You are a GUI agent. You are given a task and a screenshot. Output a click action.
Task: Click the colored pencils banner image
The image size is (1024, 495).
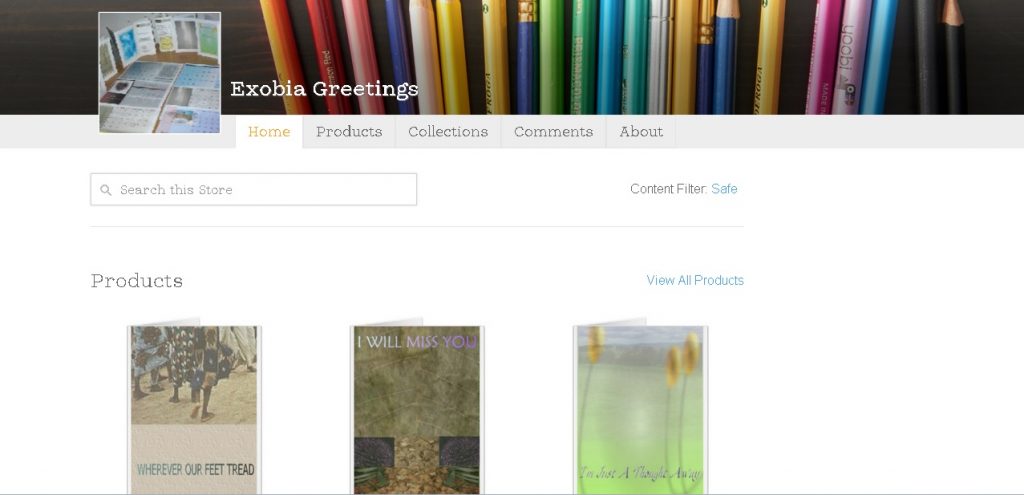click(x=620, y=57)
